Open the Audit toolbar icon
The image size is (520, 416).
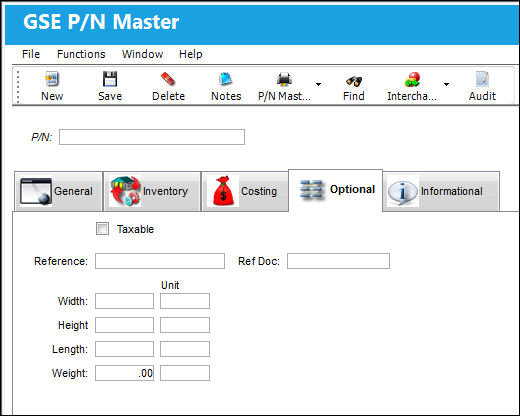482,79
